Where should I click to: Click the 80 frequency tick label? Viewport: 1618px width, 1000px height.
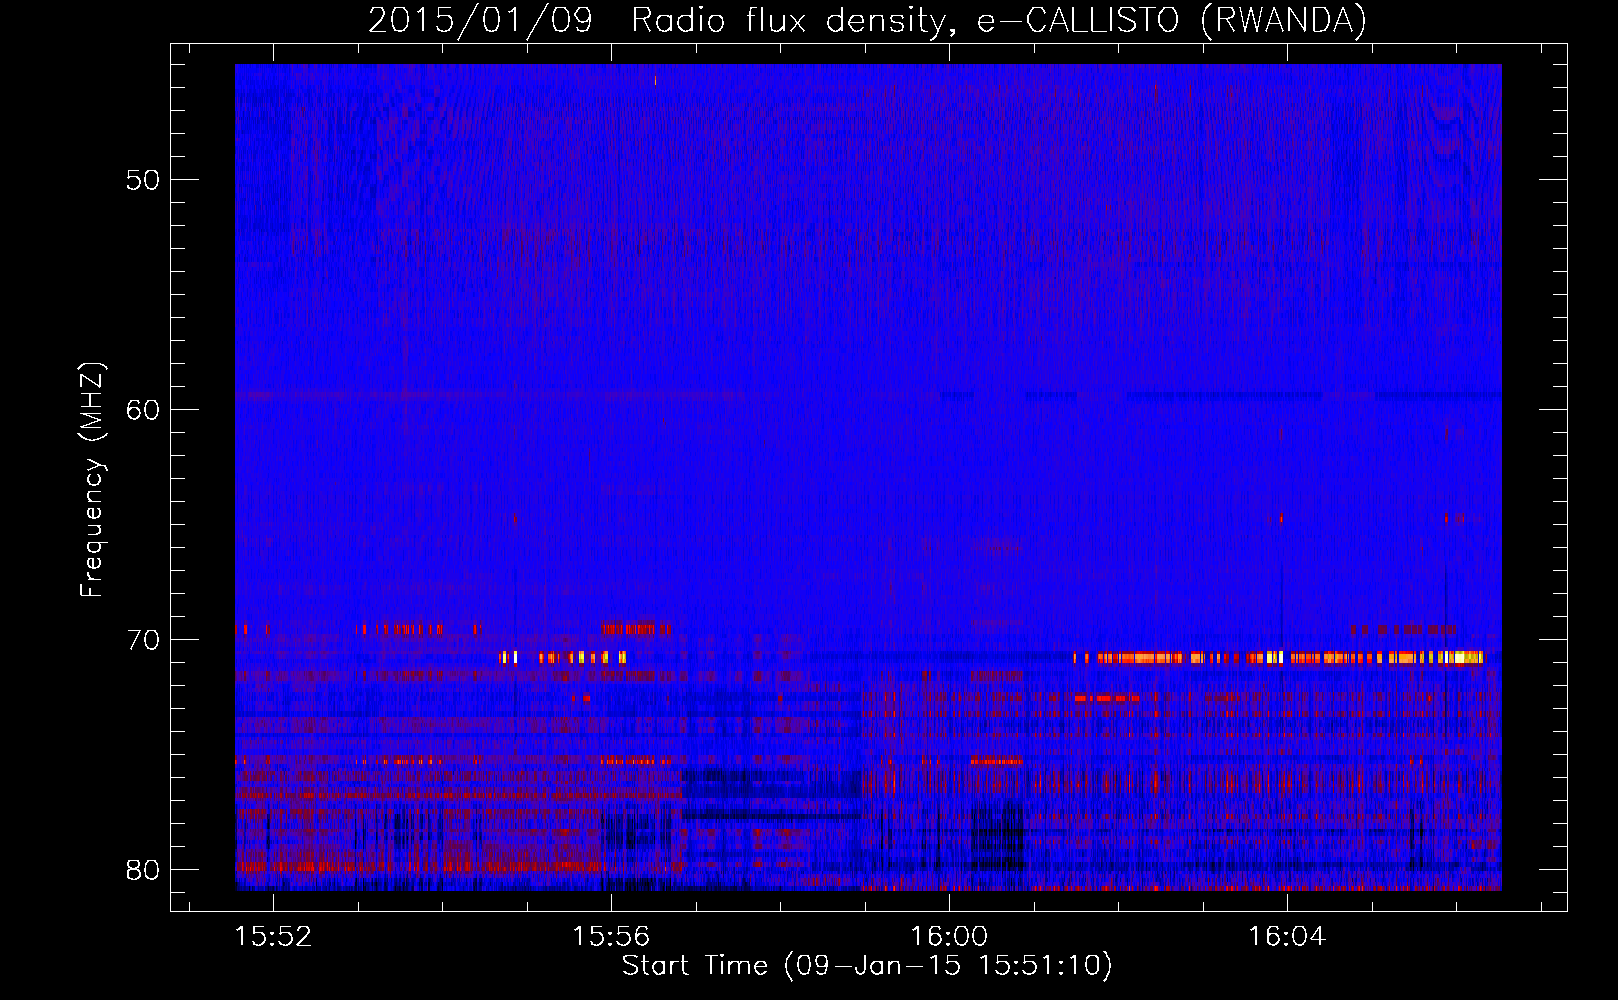pyautogui.click(x=141, y=870)
